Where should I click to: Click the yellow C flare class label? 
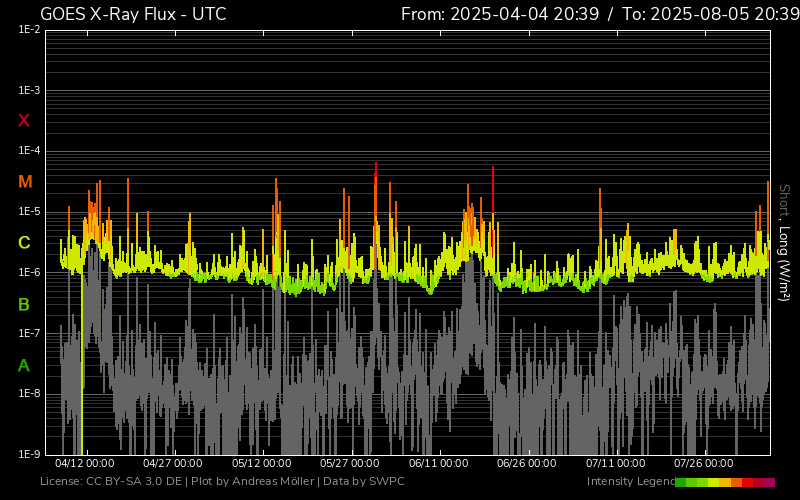pos(24,243)
